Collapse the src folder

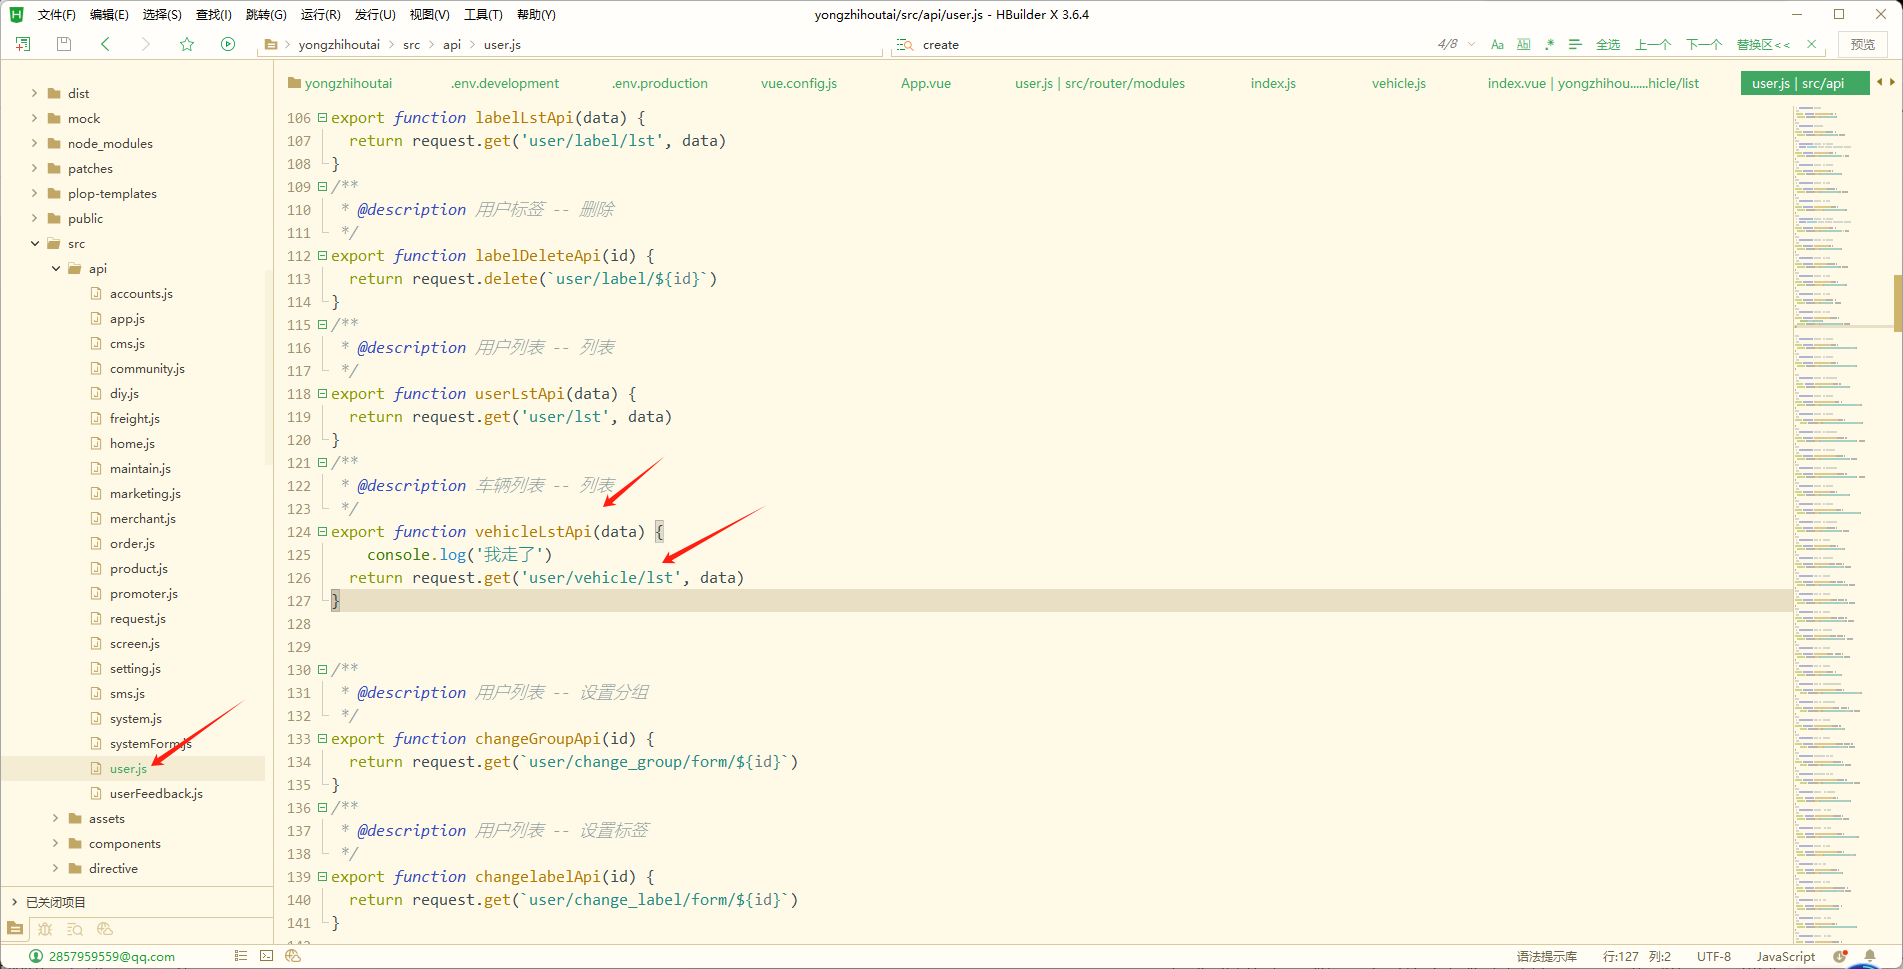pos(34,243)
